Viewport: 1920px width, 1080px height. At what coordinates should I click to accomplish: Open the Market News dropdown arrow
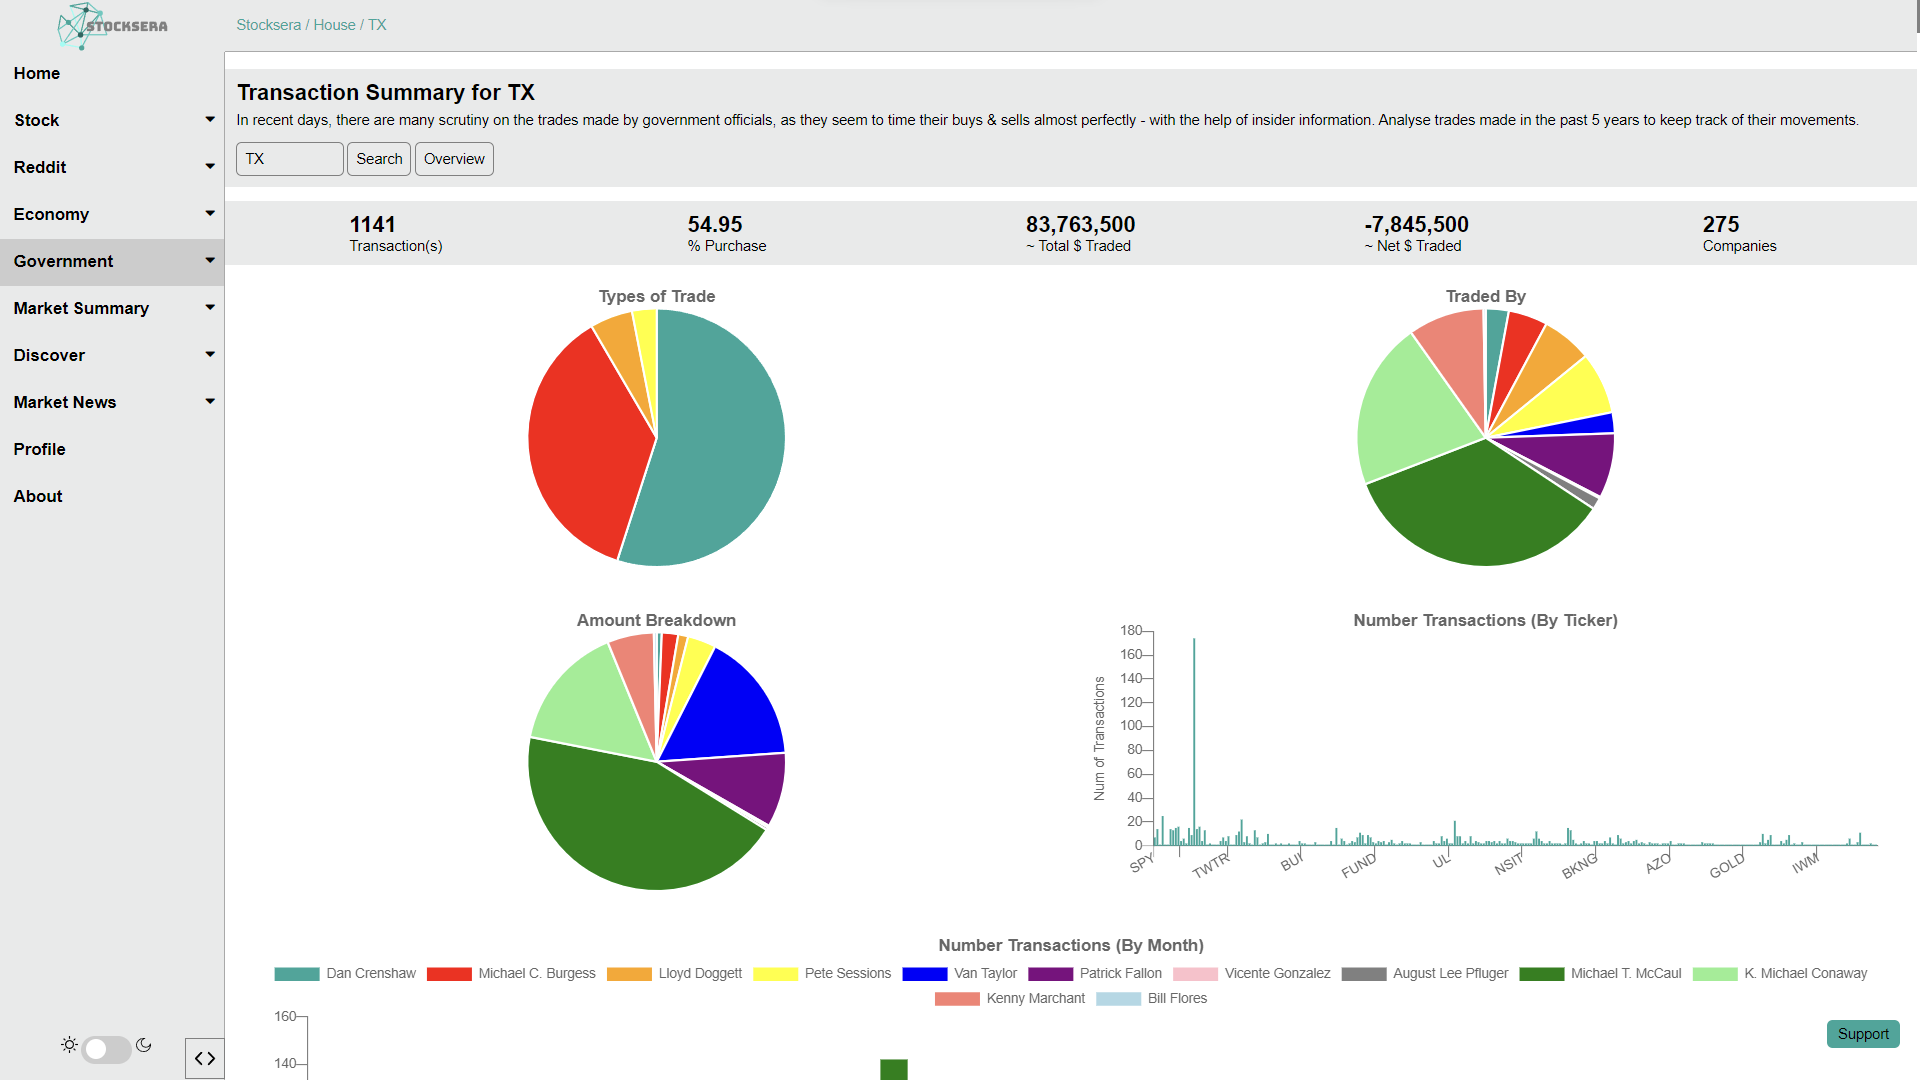pos(210,402)
